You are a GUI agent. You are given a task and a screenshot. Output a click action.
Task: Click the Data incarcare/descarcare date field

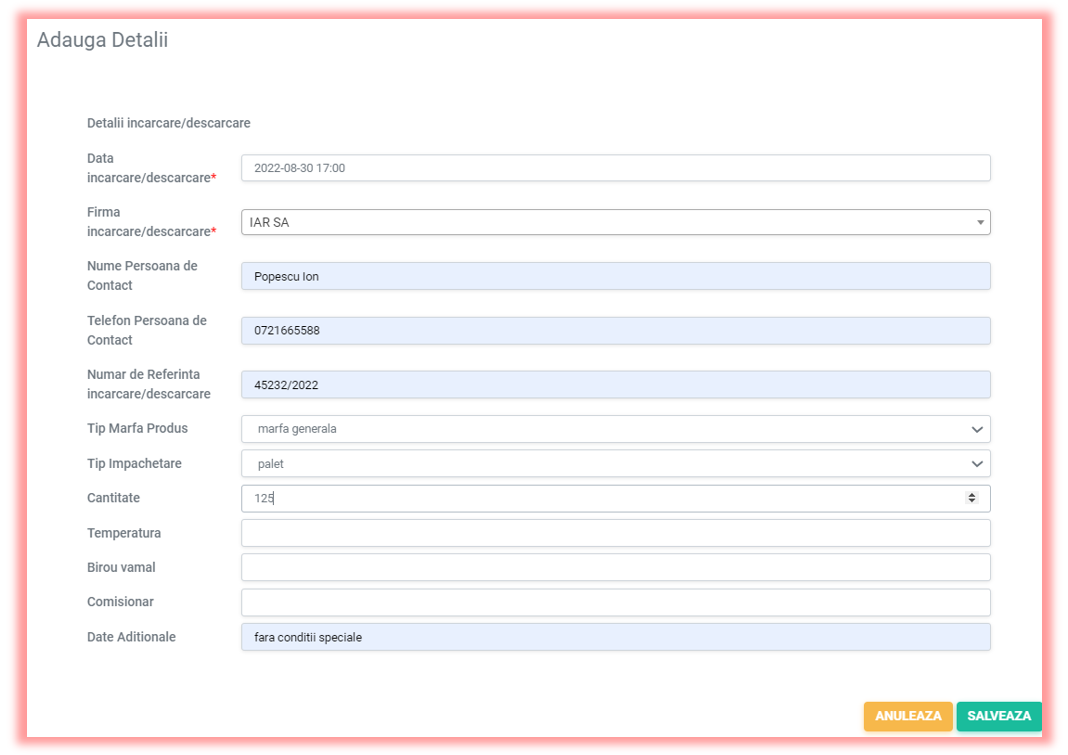coord(615,168)
